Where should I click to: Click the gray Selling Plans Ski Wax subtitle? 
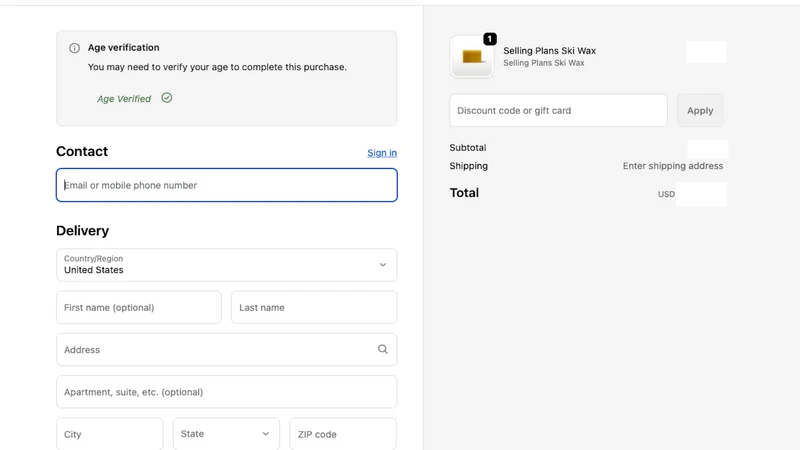click(544, 63)
